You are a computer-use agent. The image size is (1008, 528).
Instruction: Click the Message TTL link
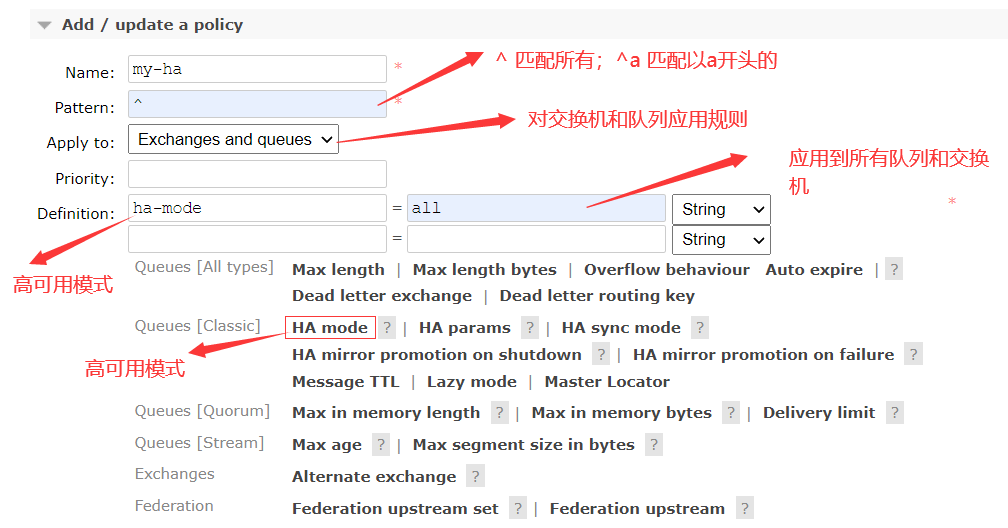click(345, 382)
